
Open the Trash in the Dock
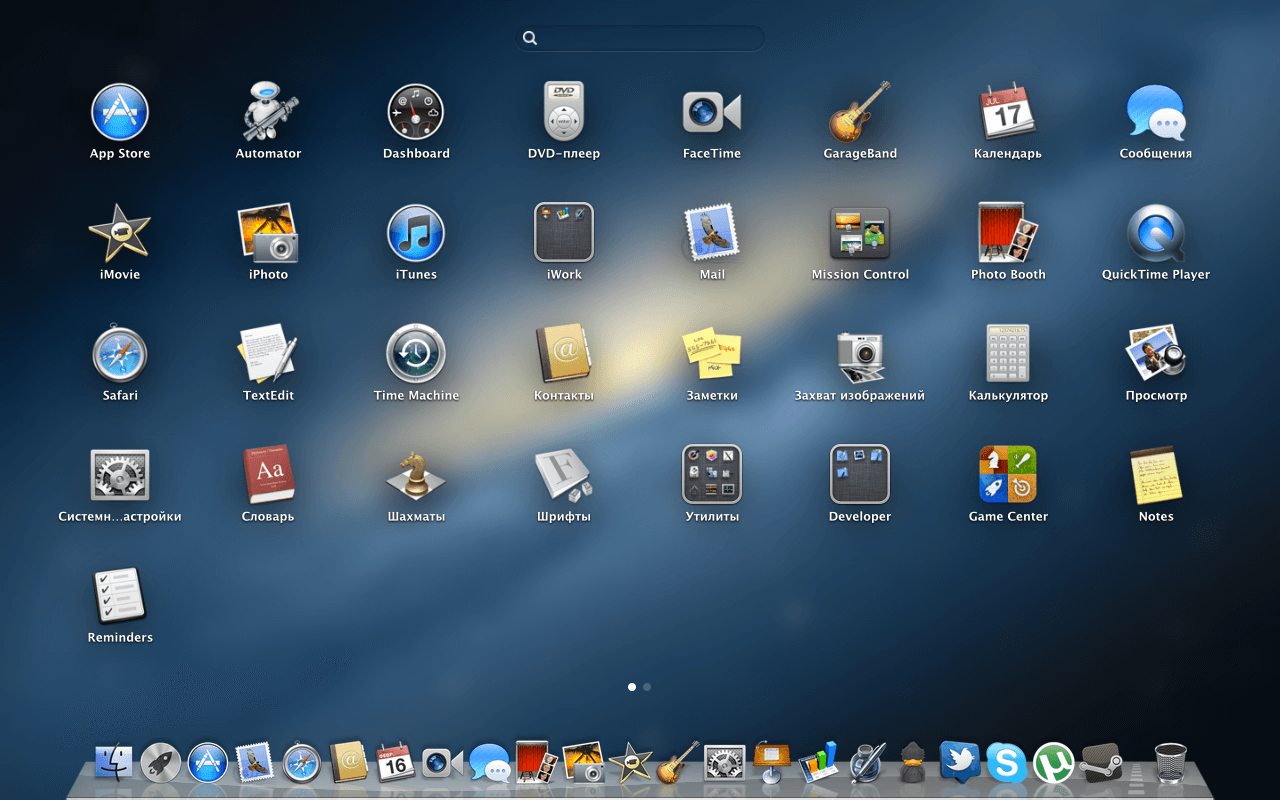coord(1170,763)
